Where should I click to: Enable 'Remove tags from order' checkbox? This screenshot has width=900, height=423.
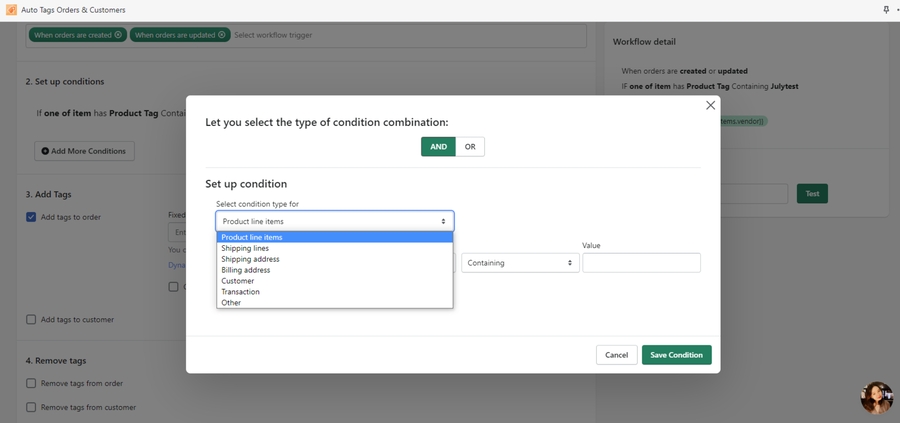pyautogui.click(x=31, y=383)
